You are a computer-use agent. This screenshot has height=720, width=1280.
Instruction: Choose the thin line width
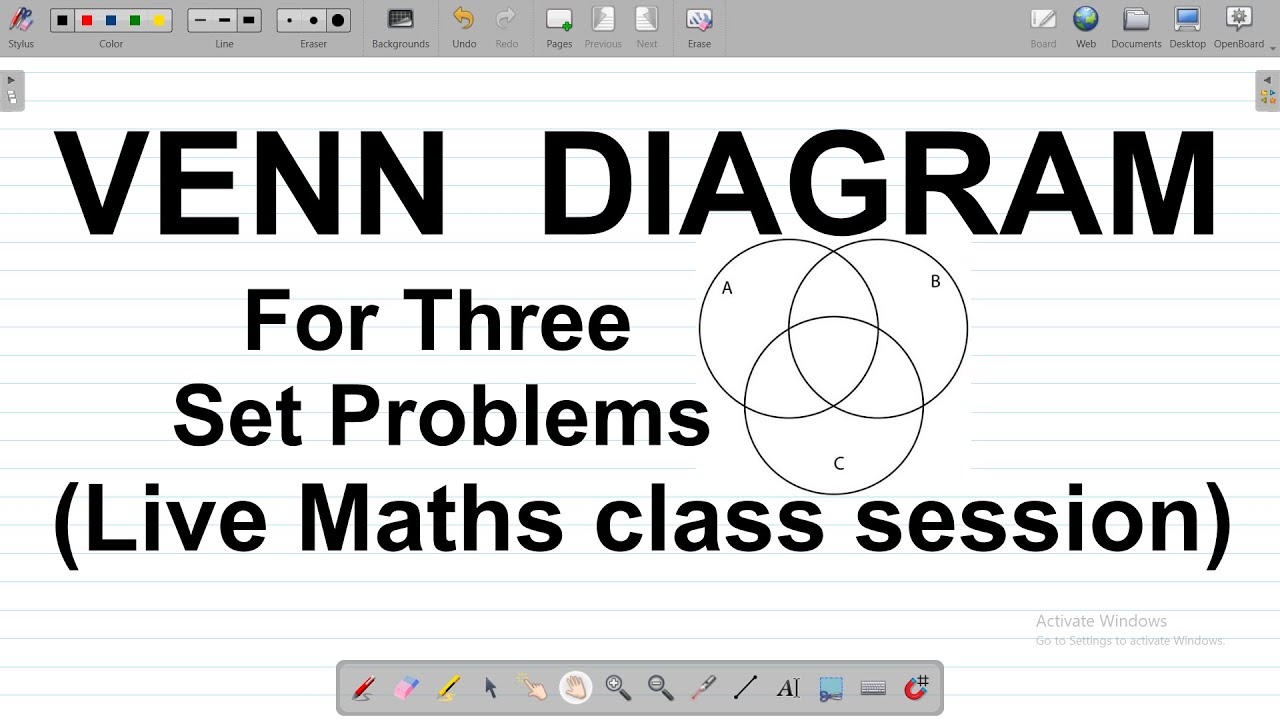point(200,20)
